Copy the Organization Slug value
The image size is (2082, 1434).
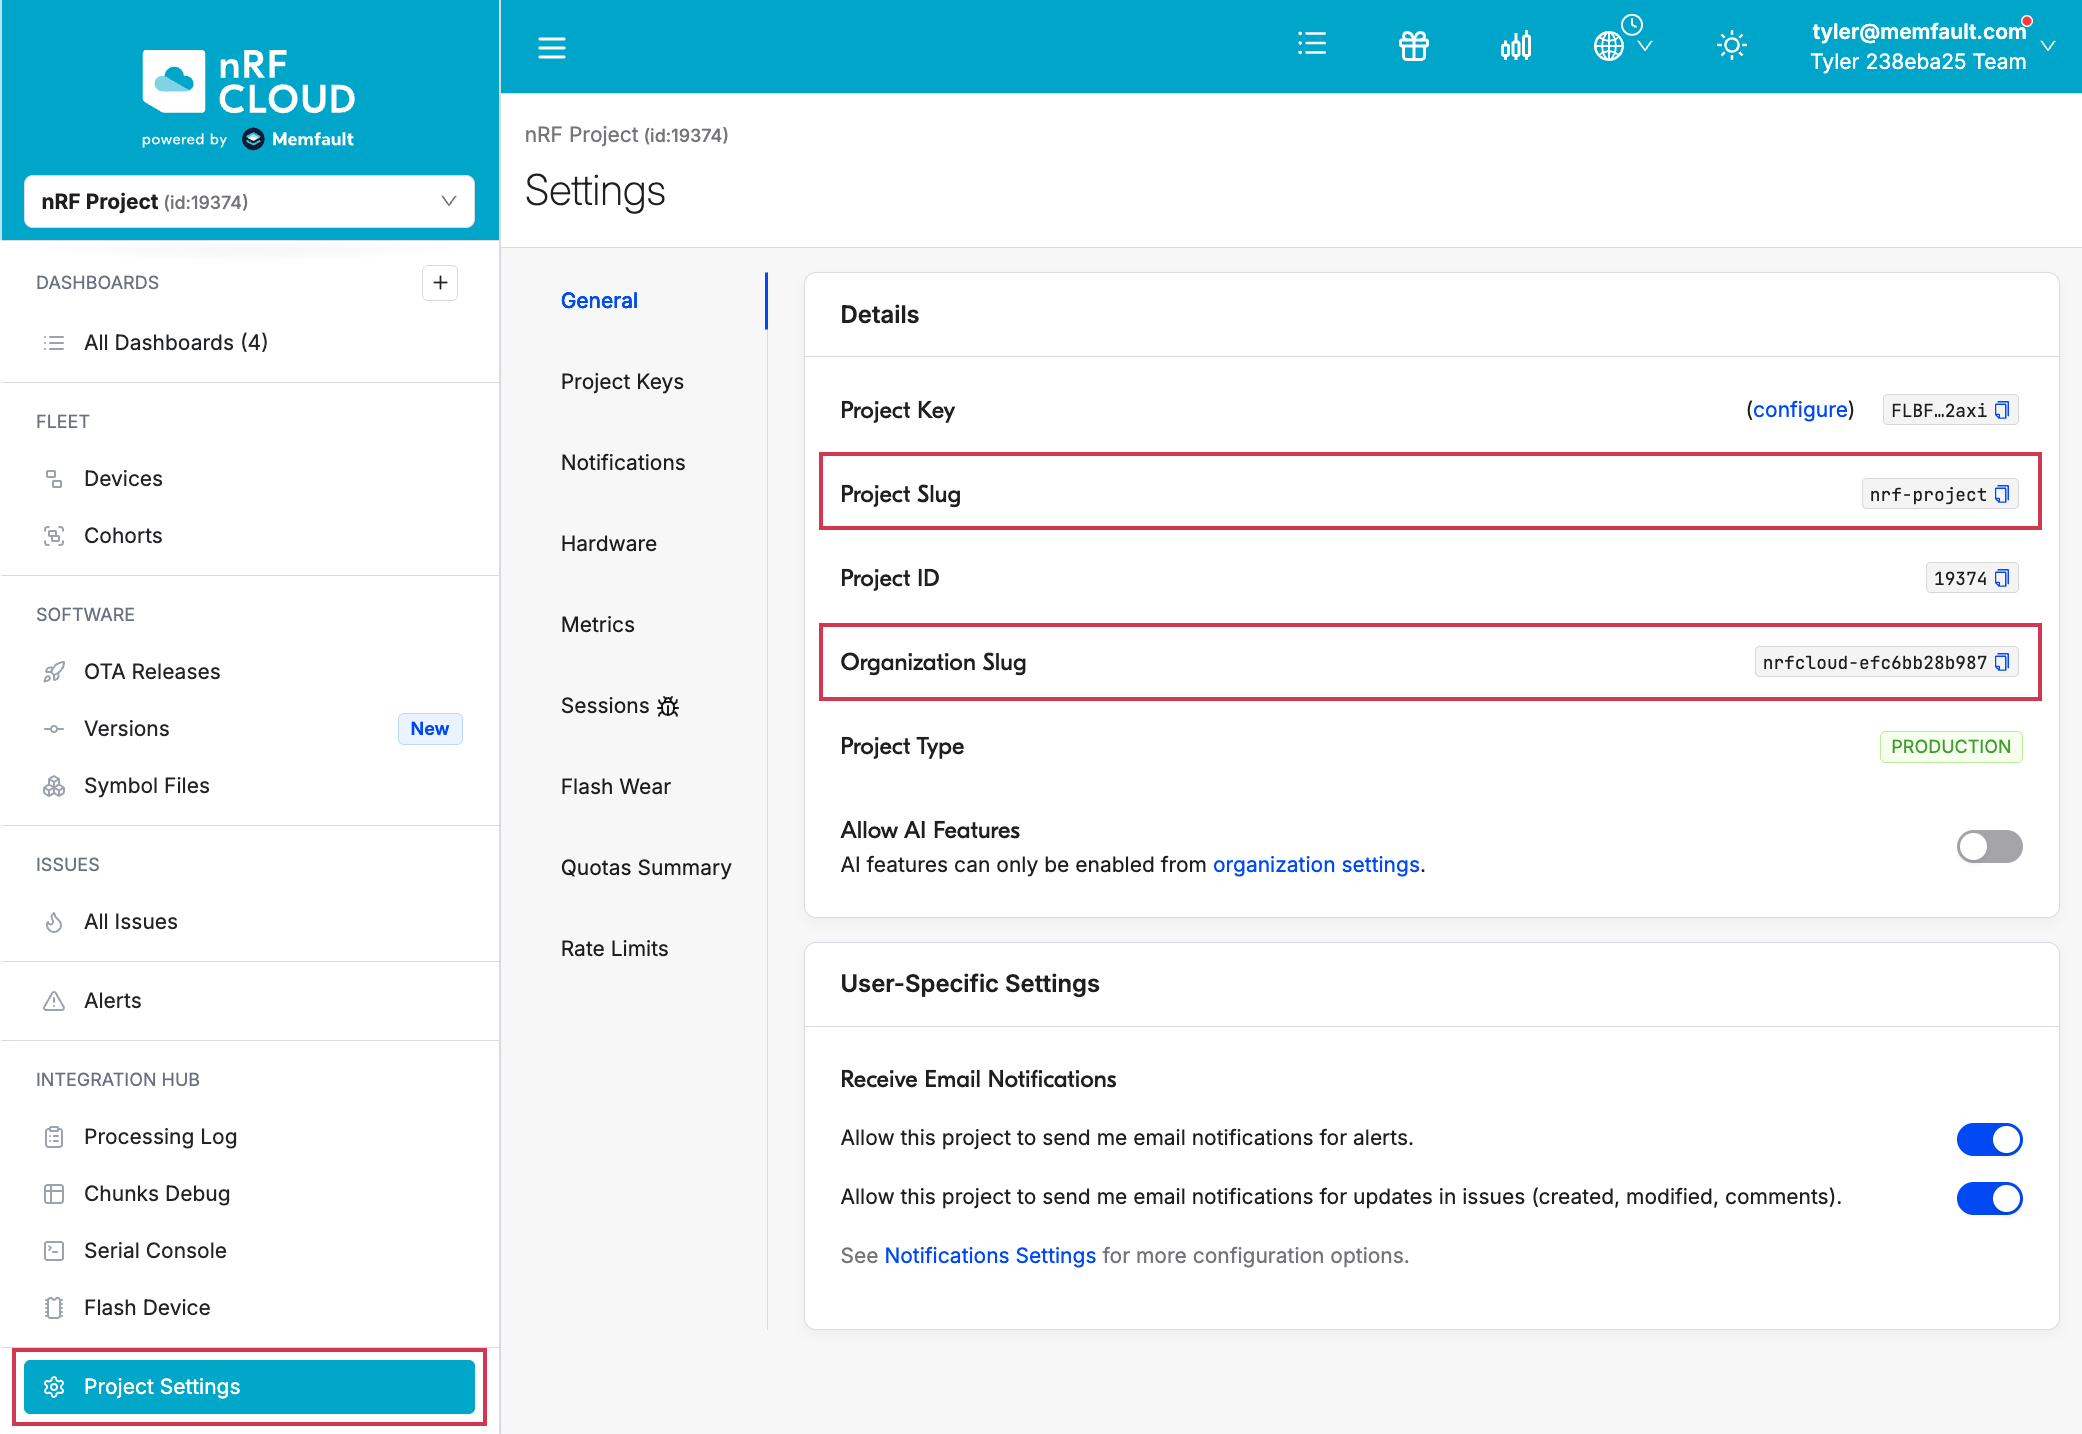tap(2002, 662)
